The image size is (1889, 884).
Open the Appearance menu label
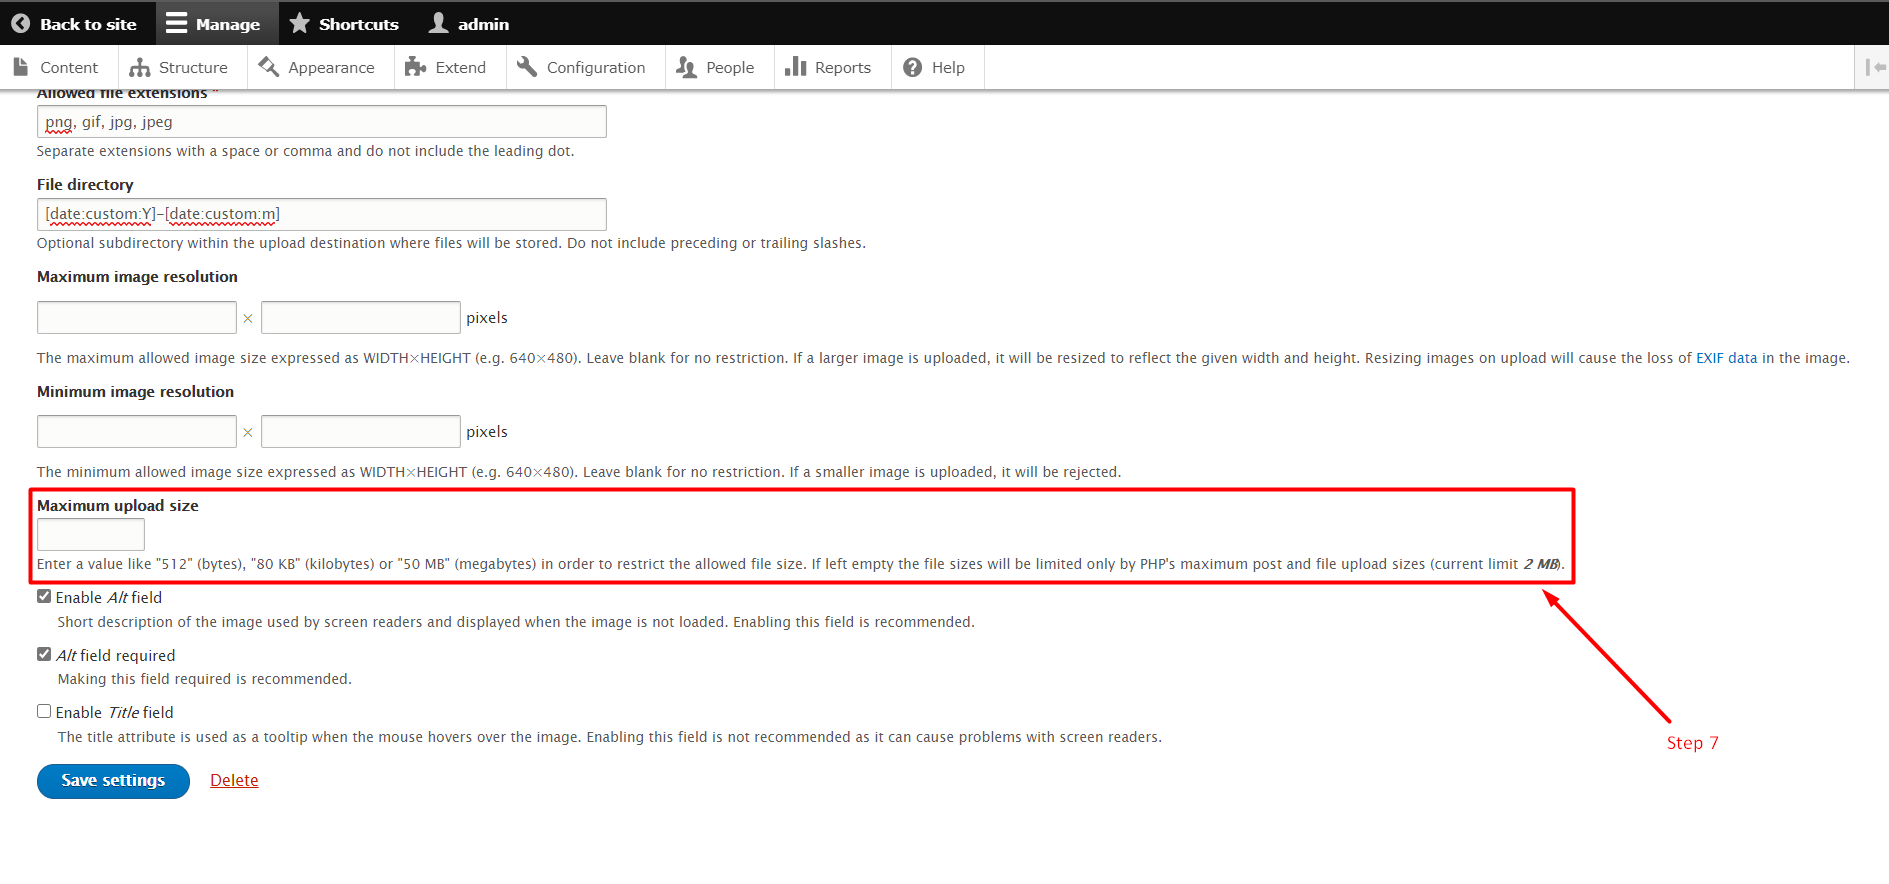[331, 68]
